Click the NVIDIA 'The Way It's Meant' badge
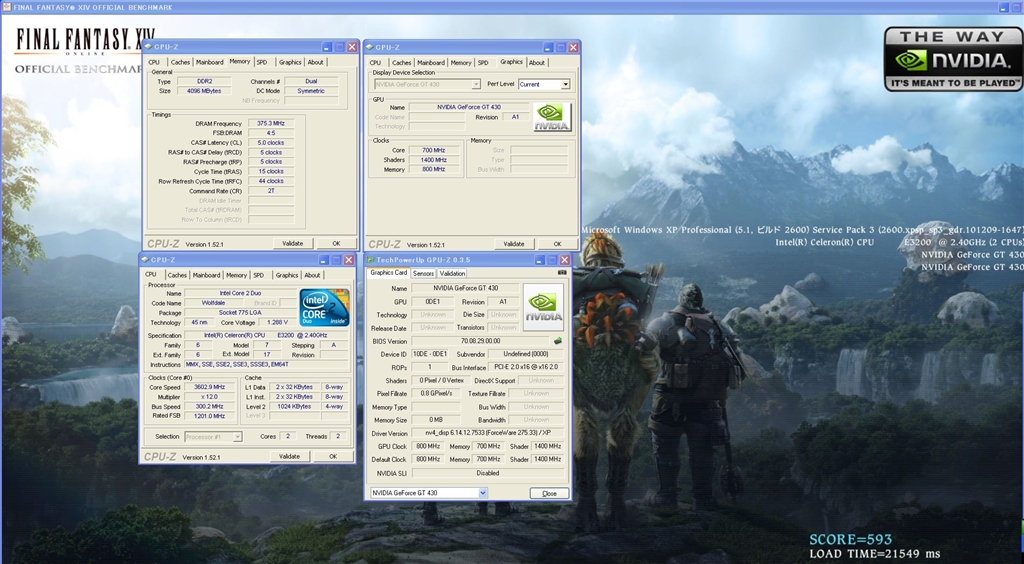Screen dimensions: 1024x564 pos(953,59)
